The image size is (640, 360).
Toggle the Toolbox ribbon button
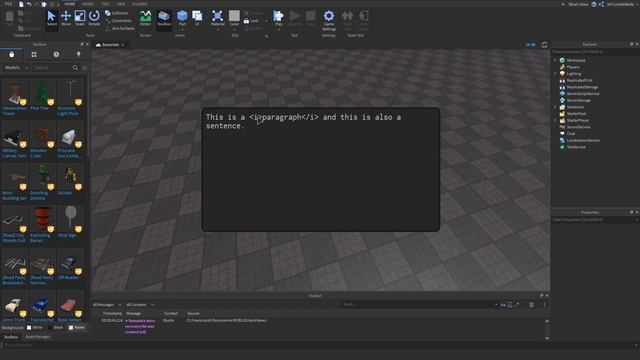(x=164, y=19)
